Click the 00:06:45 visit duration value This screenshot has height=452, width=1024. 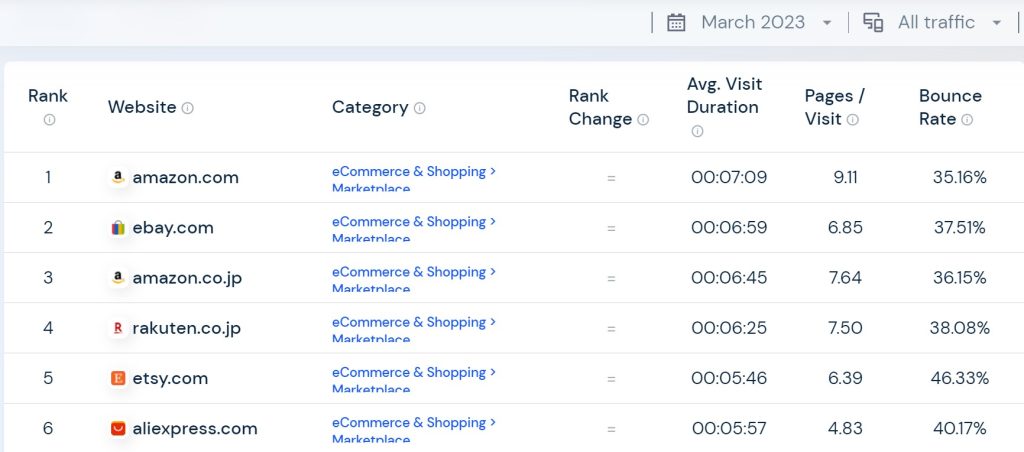pos(729,278)
